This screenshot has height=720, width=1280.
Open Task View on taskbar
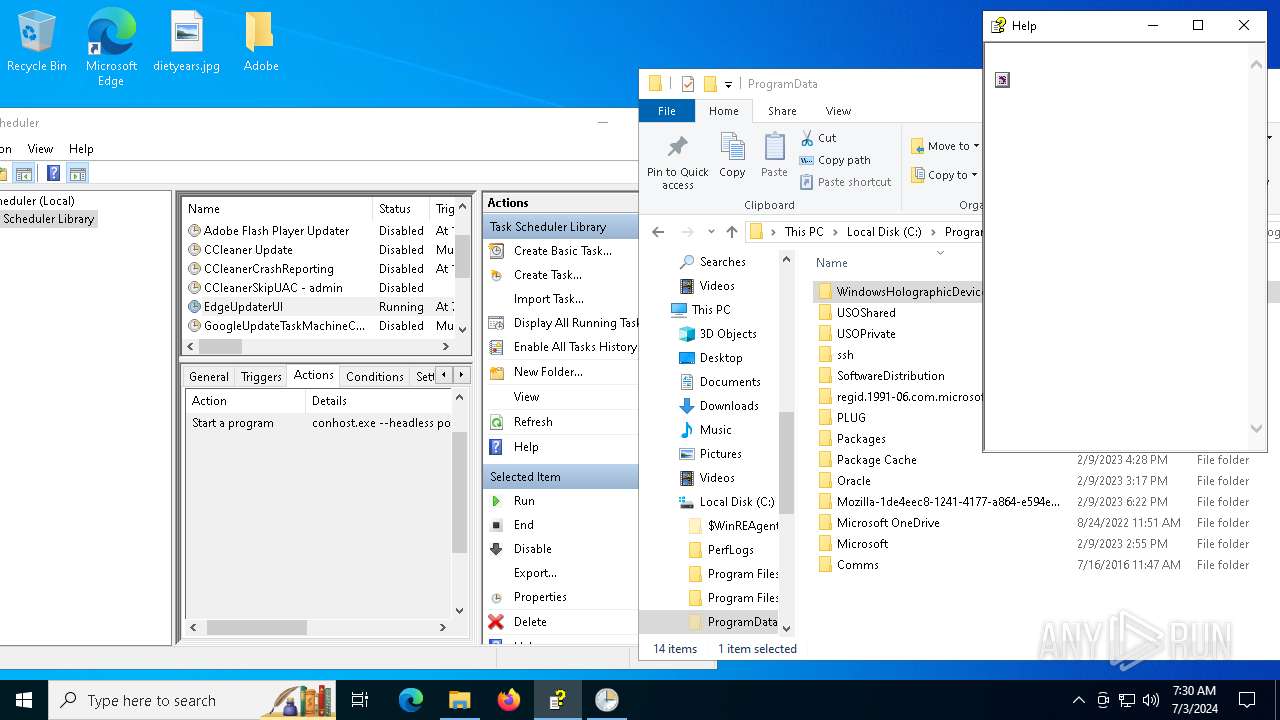(x=360, y=700)
